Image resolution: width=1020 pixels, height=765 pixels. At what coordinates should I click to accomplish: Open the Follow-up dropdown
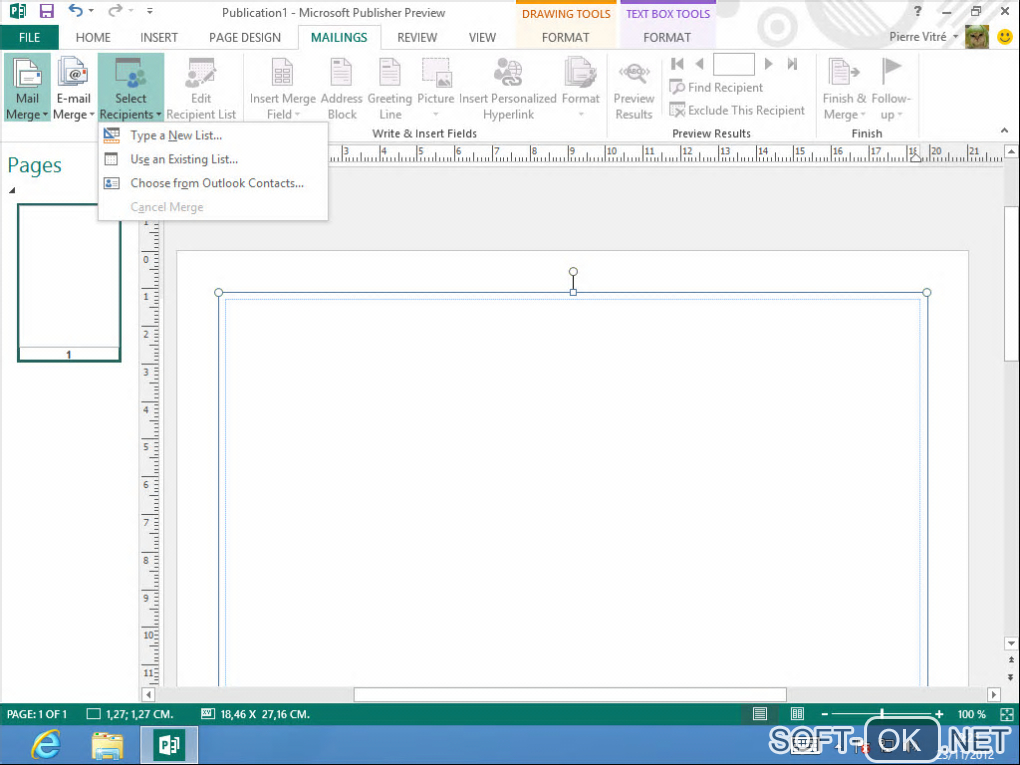pos(891,88)
